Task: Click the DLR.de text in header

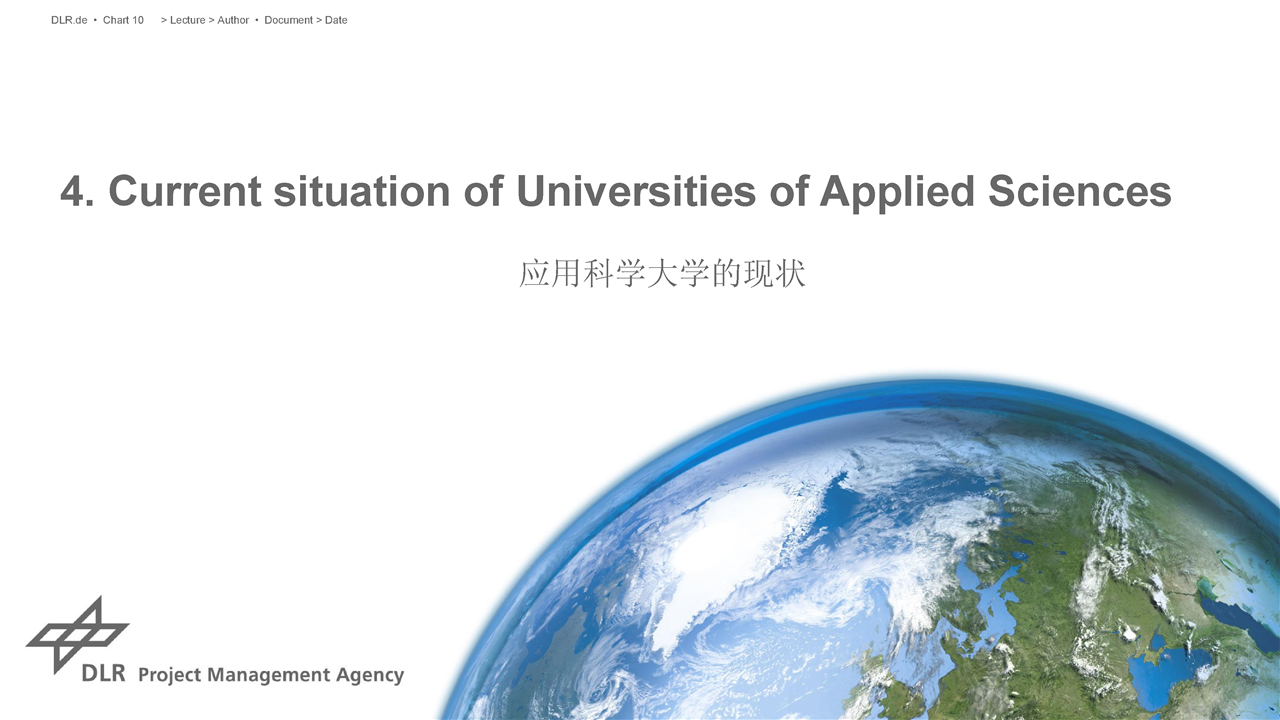Action: (69, 20)
